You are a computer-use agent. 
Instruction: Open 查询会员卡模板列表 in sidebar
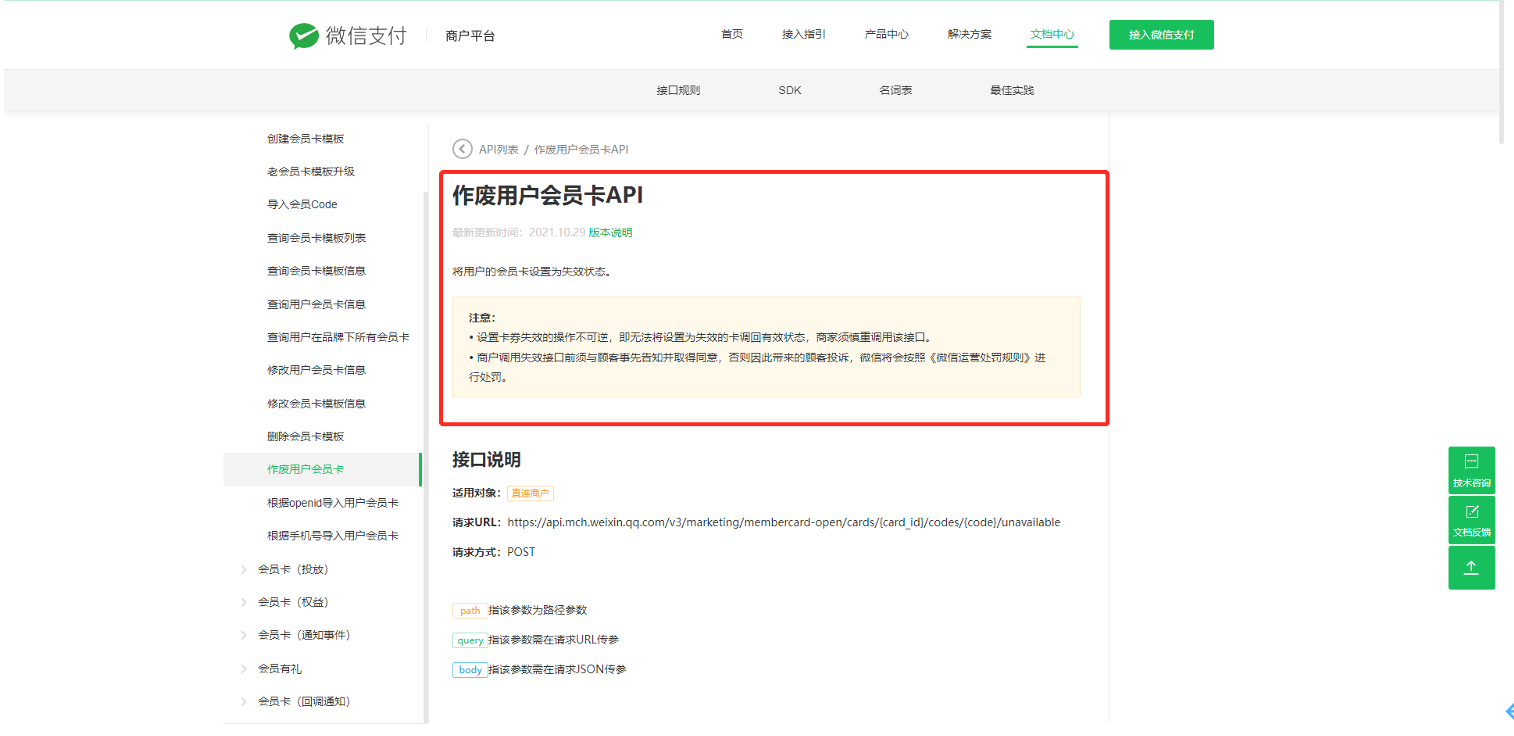coord(316,238)
